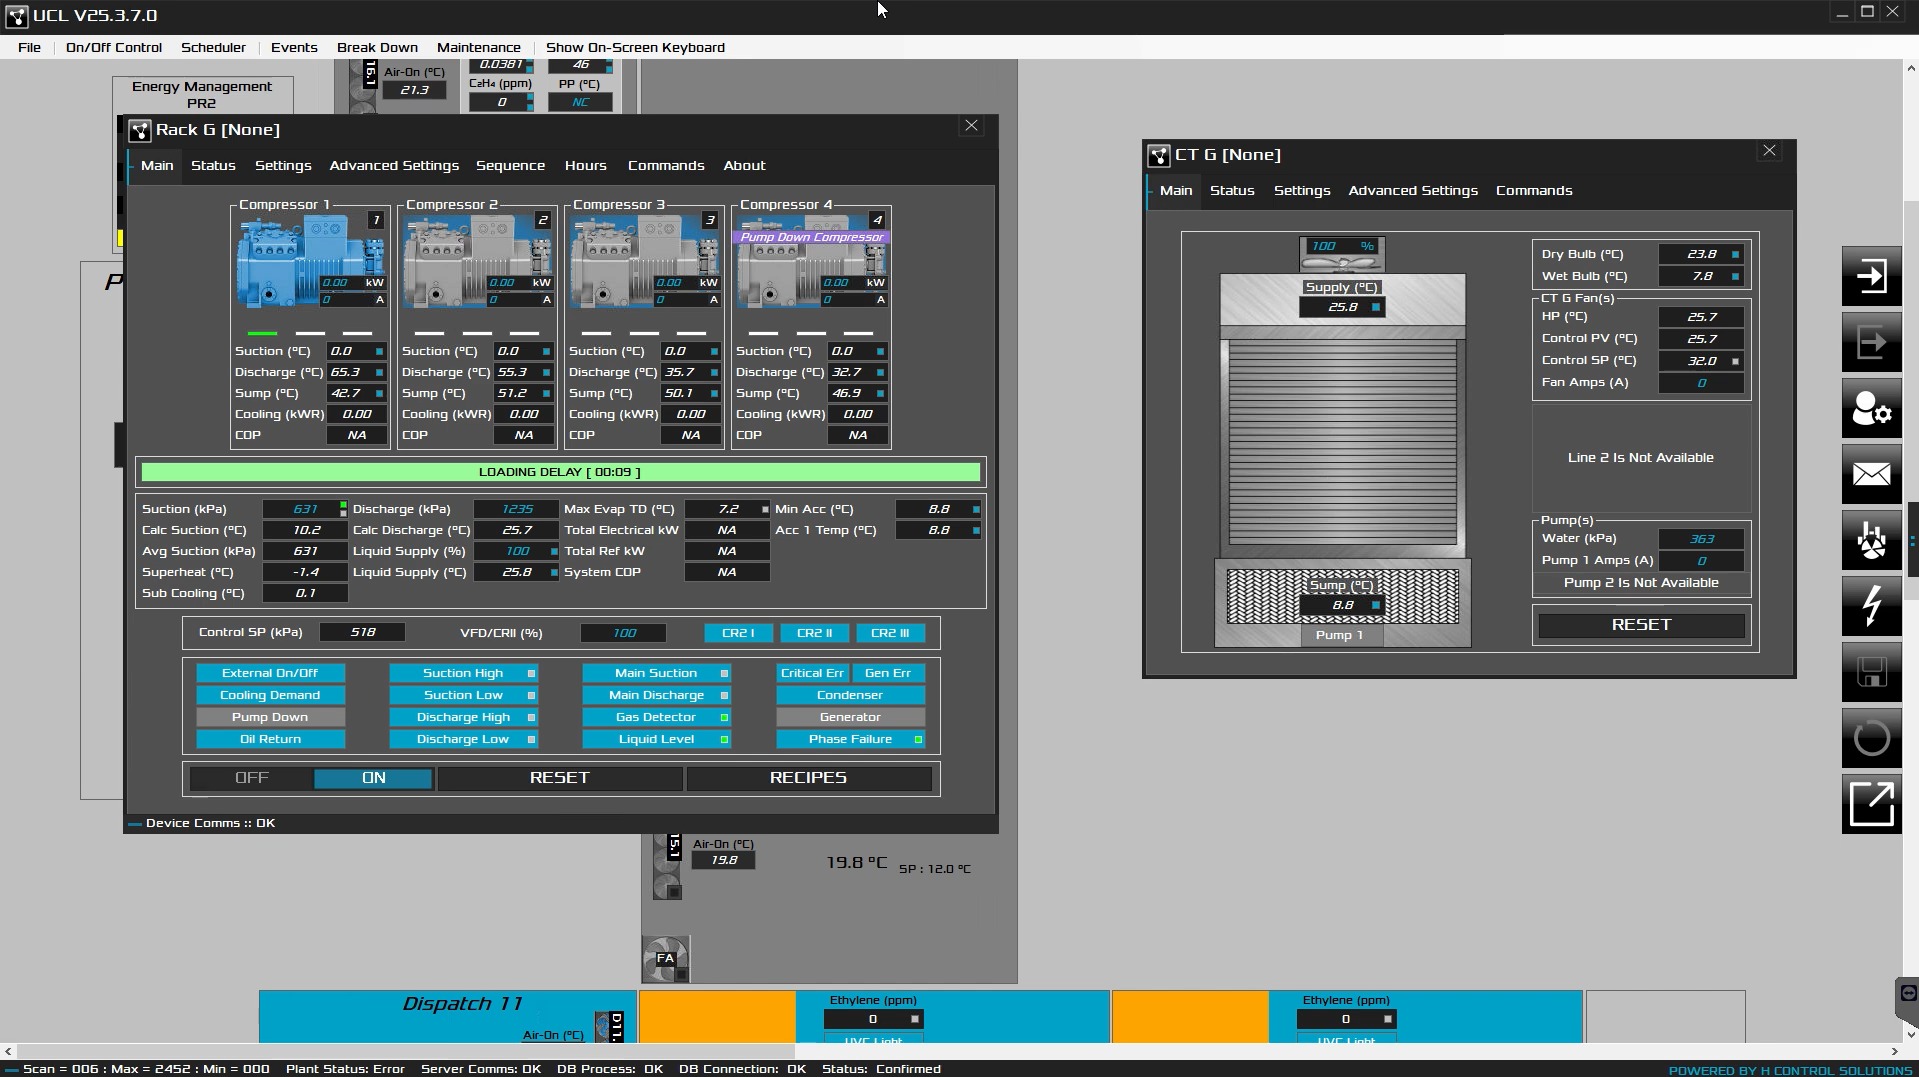Open CT G Commands tab

click(x=1534, y=191)
